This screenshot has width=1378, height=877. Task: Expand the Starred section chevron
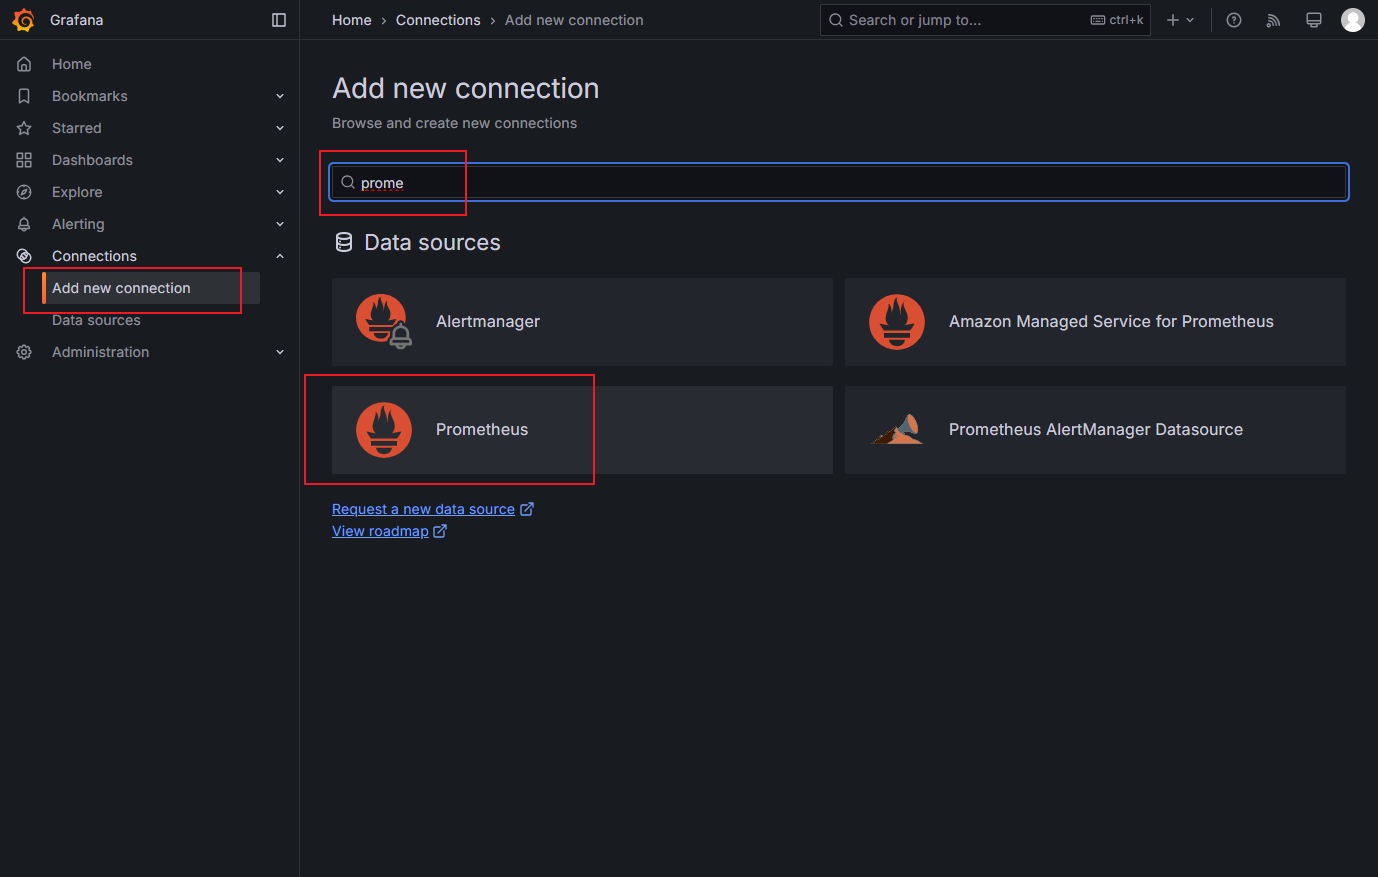[280, 128]
